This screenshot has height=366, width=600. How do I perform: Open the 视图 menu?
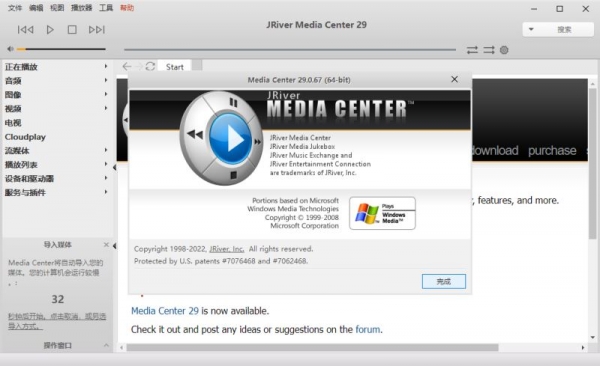tap(57, 8)
